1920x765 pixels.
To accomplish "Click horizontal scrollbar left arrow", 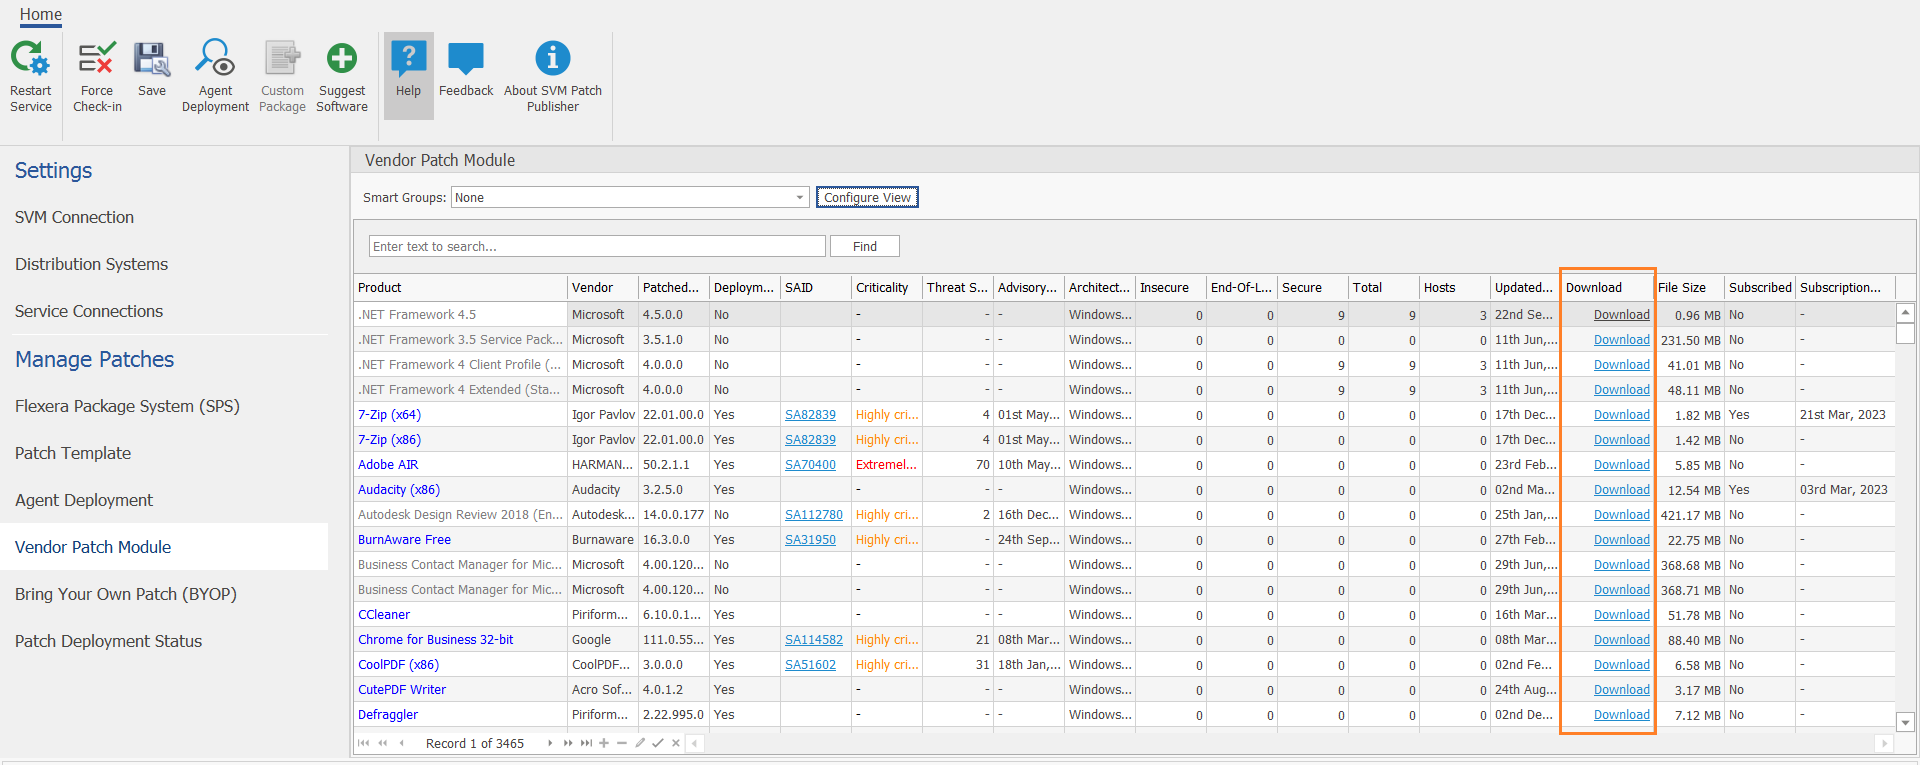I will [695, 743].
